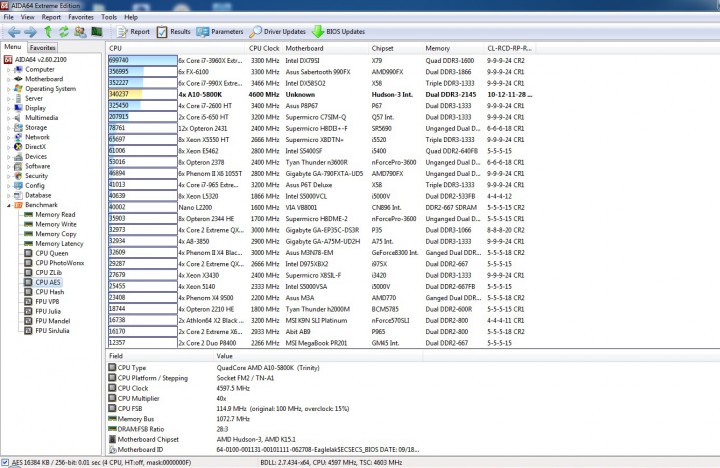Viewport: 720px width, 468px height.
Task: Expand the Motherboard tree node
Action: [9, 79]
